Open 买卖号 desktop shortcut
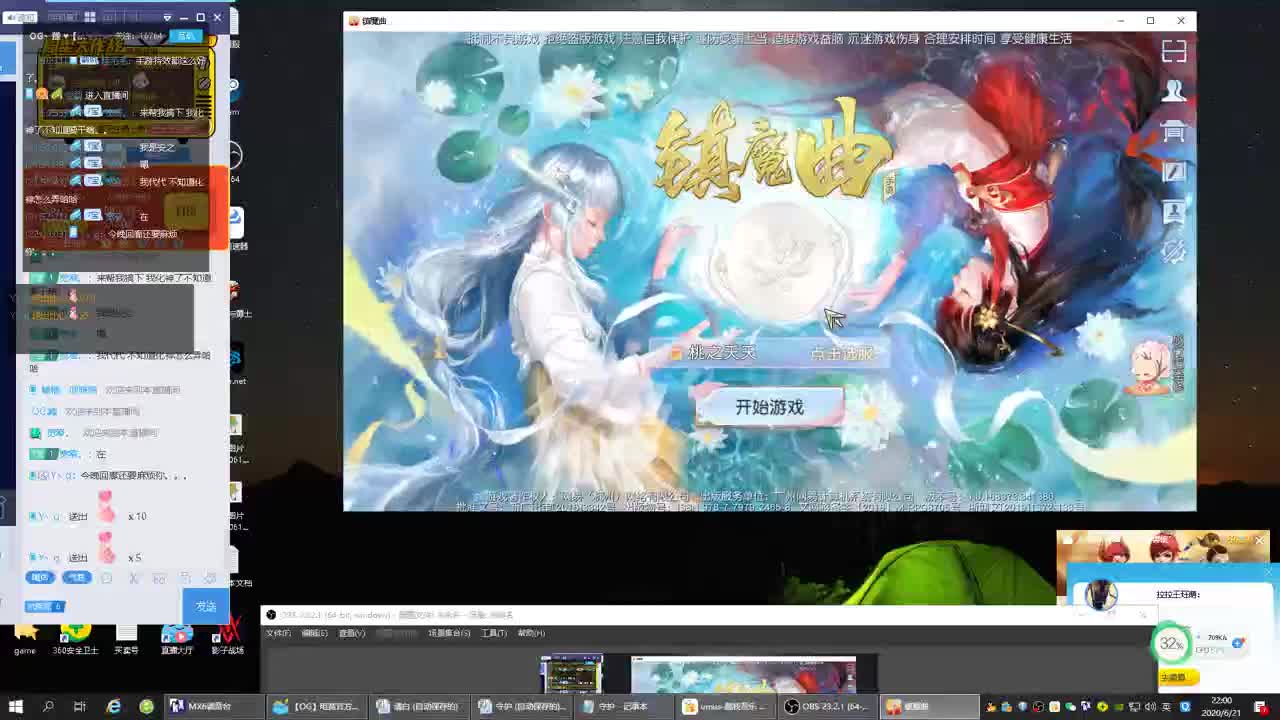This screenshot has height=720, width=1280. tap(126, 637)
